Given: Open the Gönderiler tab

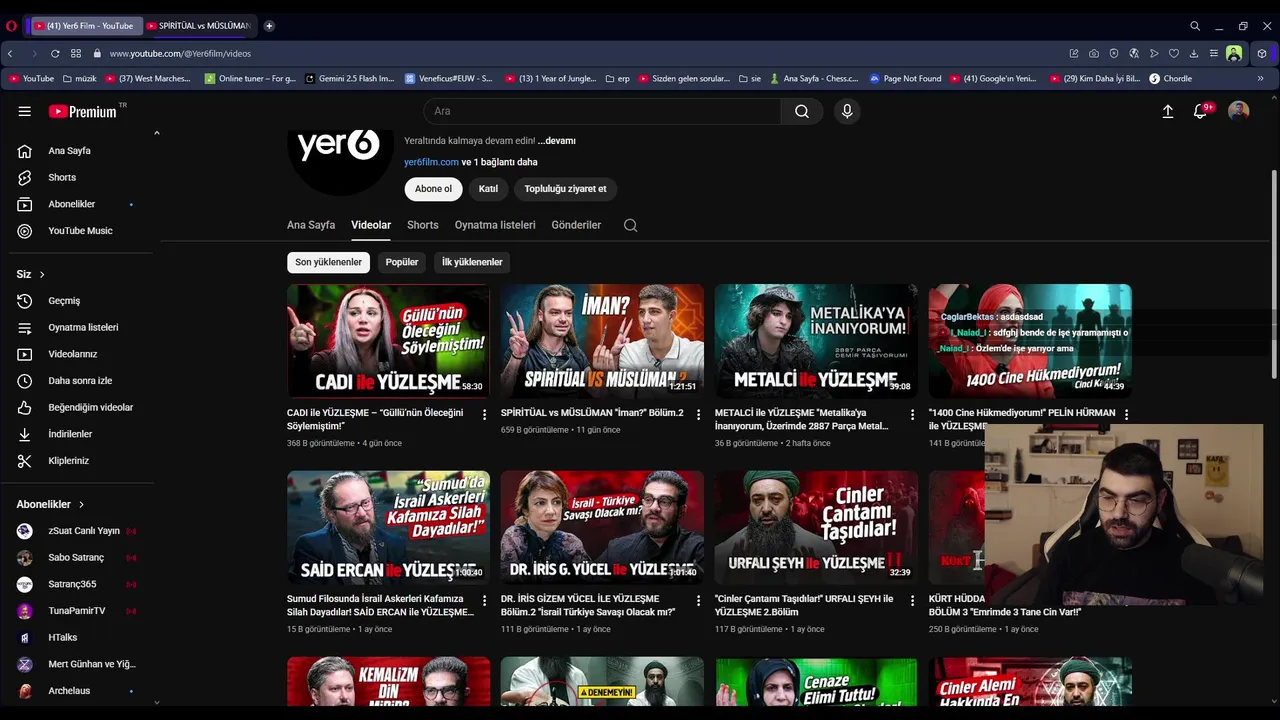Looking at the screenshot, I should [576, 225].
